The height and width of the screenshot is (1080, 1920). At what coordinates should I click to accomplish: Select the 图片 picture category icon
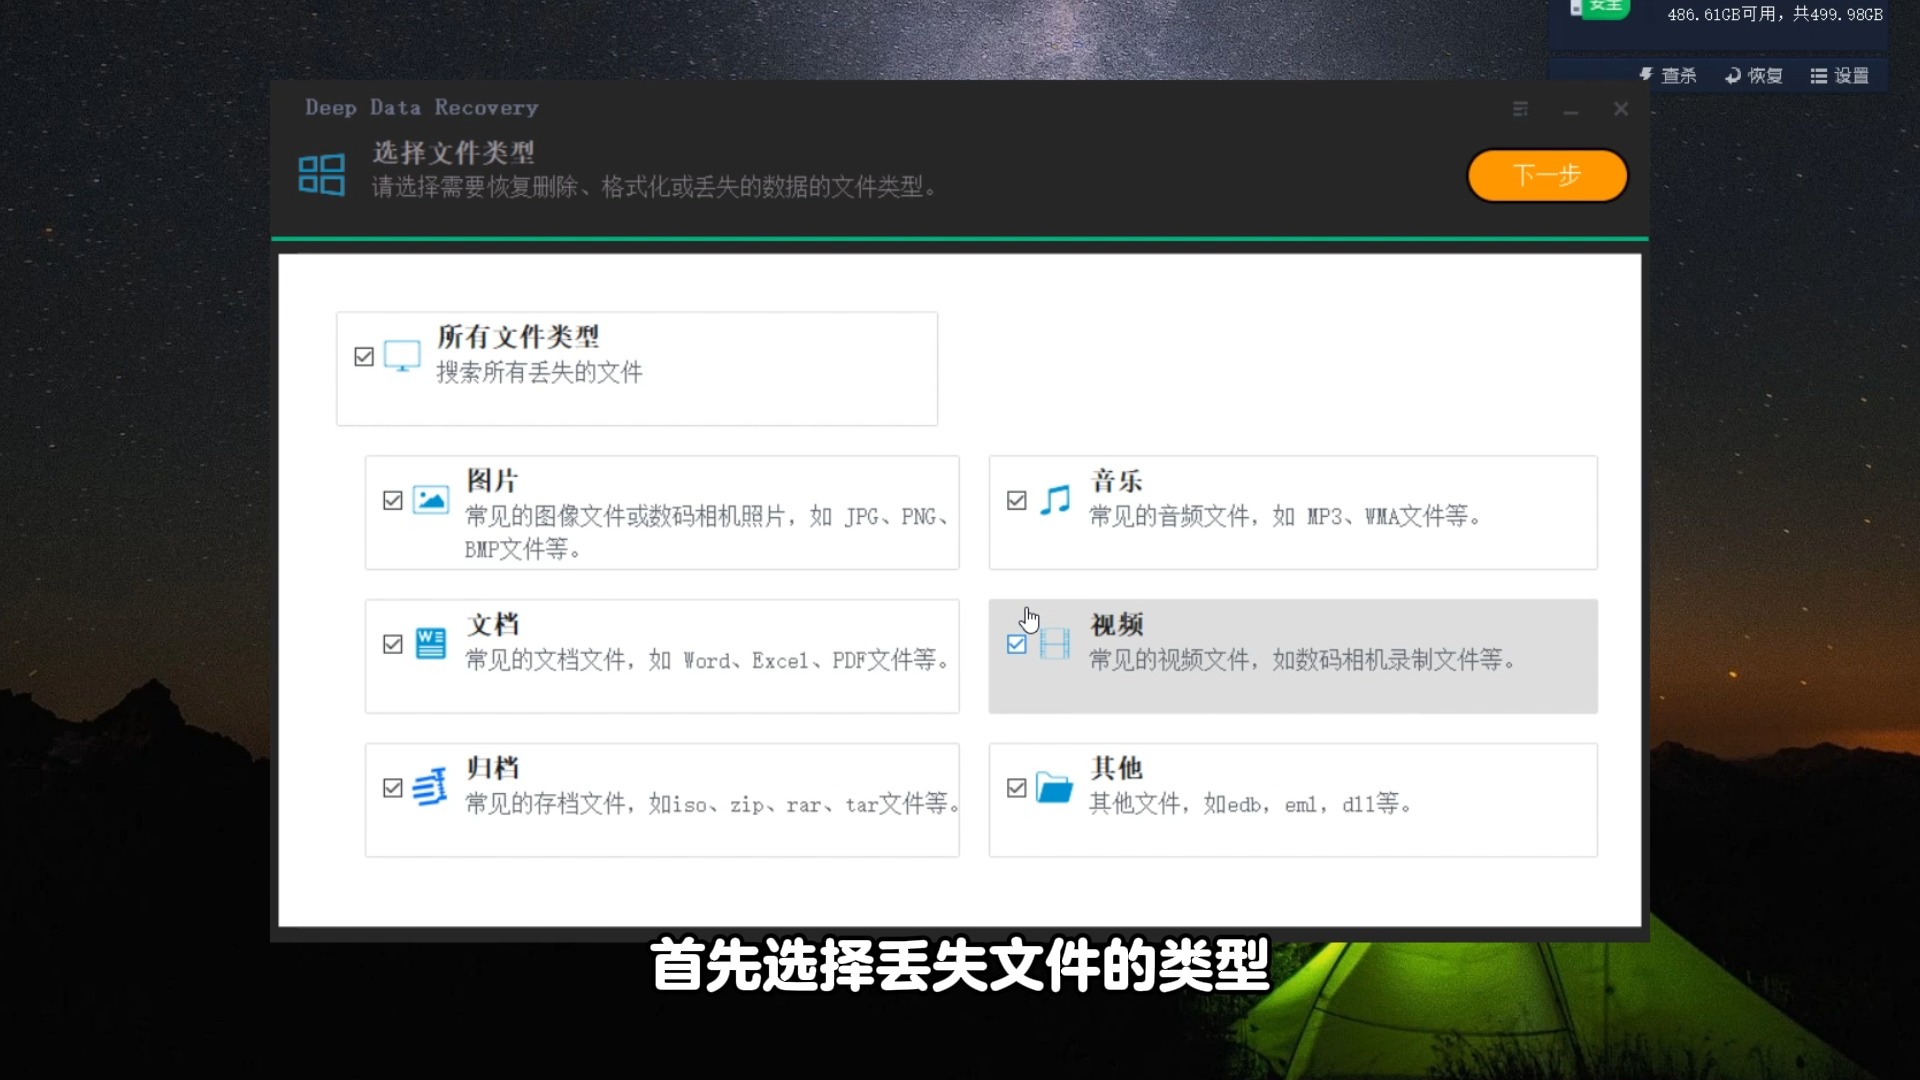(x=431, y=501)
